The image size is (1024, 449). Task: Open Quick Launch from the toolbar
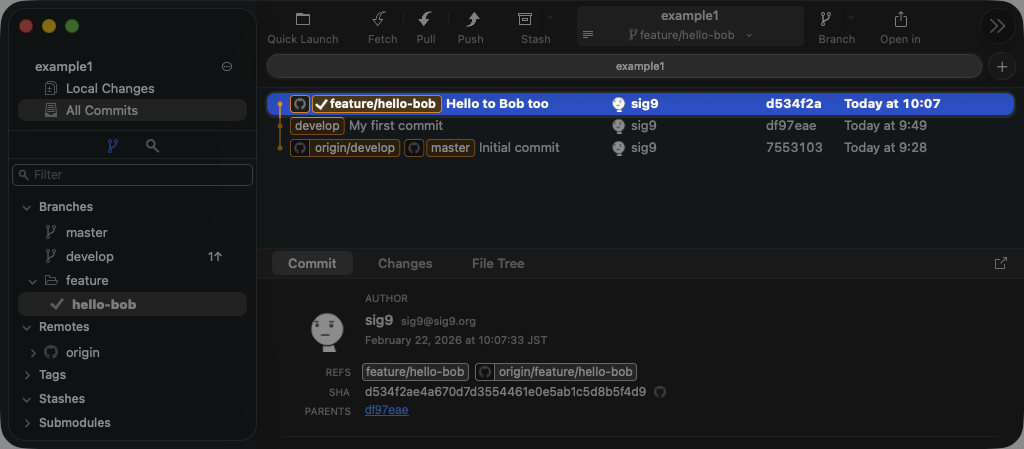point(303,20)
